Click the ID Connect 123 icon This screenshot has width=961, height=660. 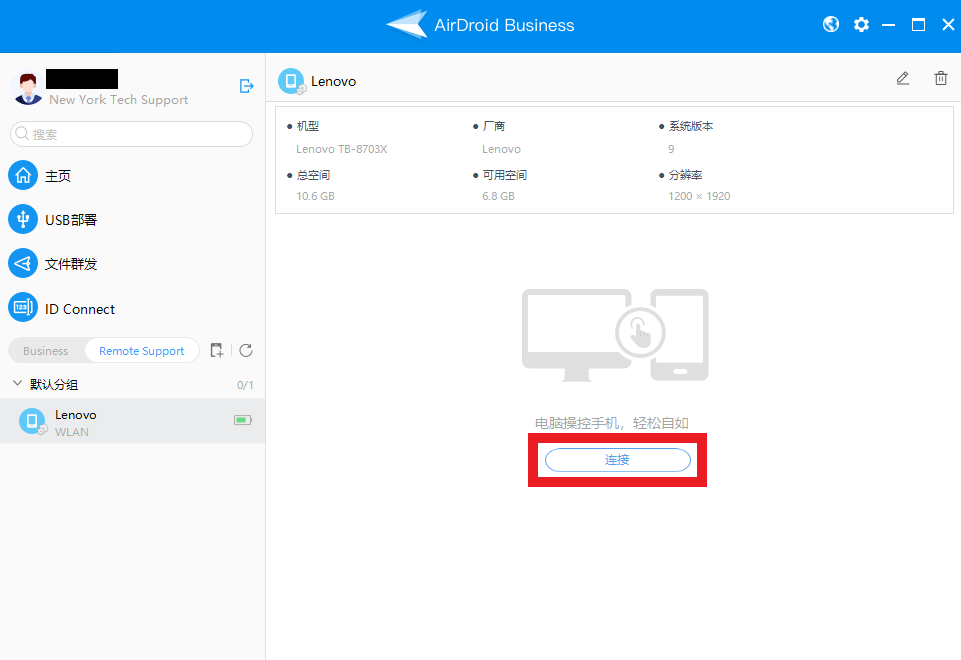23,308
